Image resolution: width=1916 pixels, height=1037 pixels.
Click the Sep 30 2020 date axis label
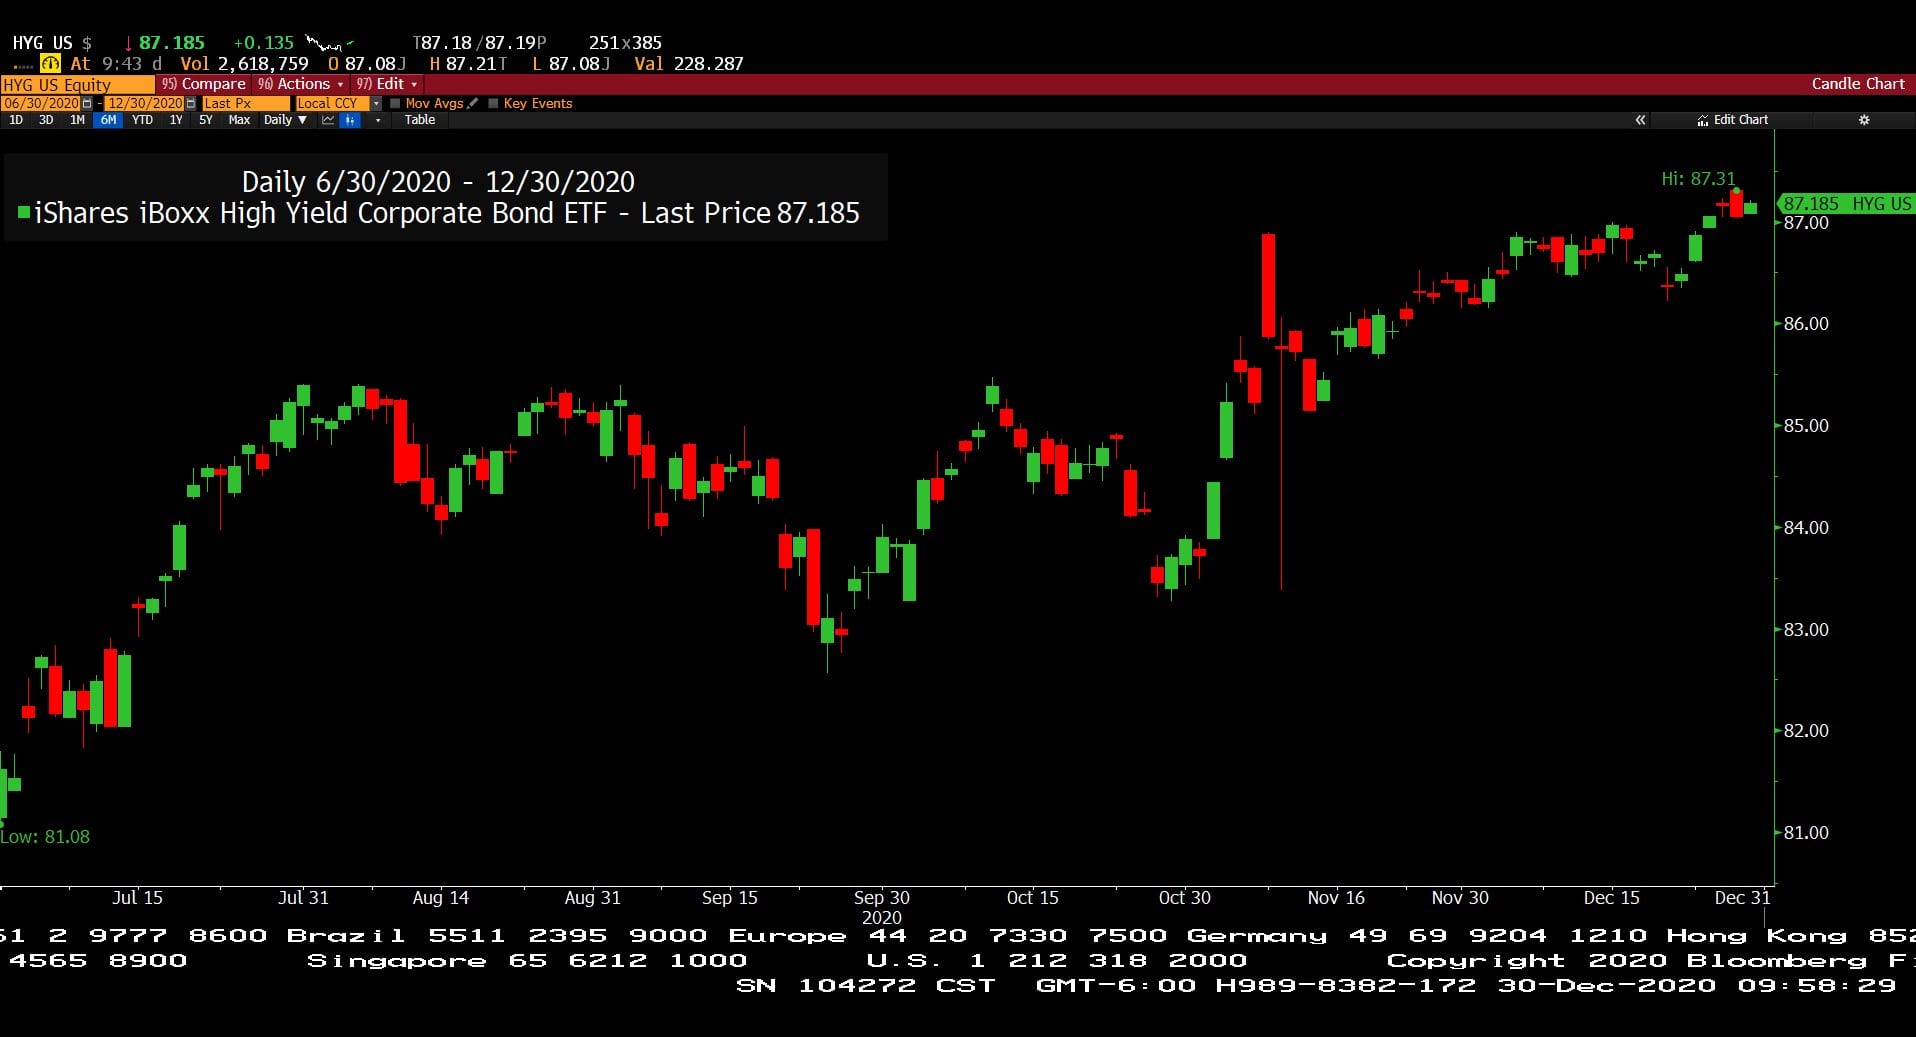click(881, 907)
